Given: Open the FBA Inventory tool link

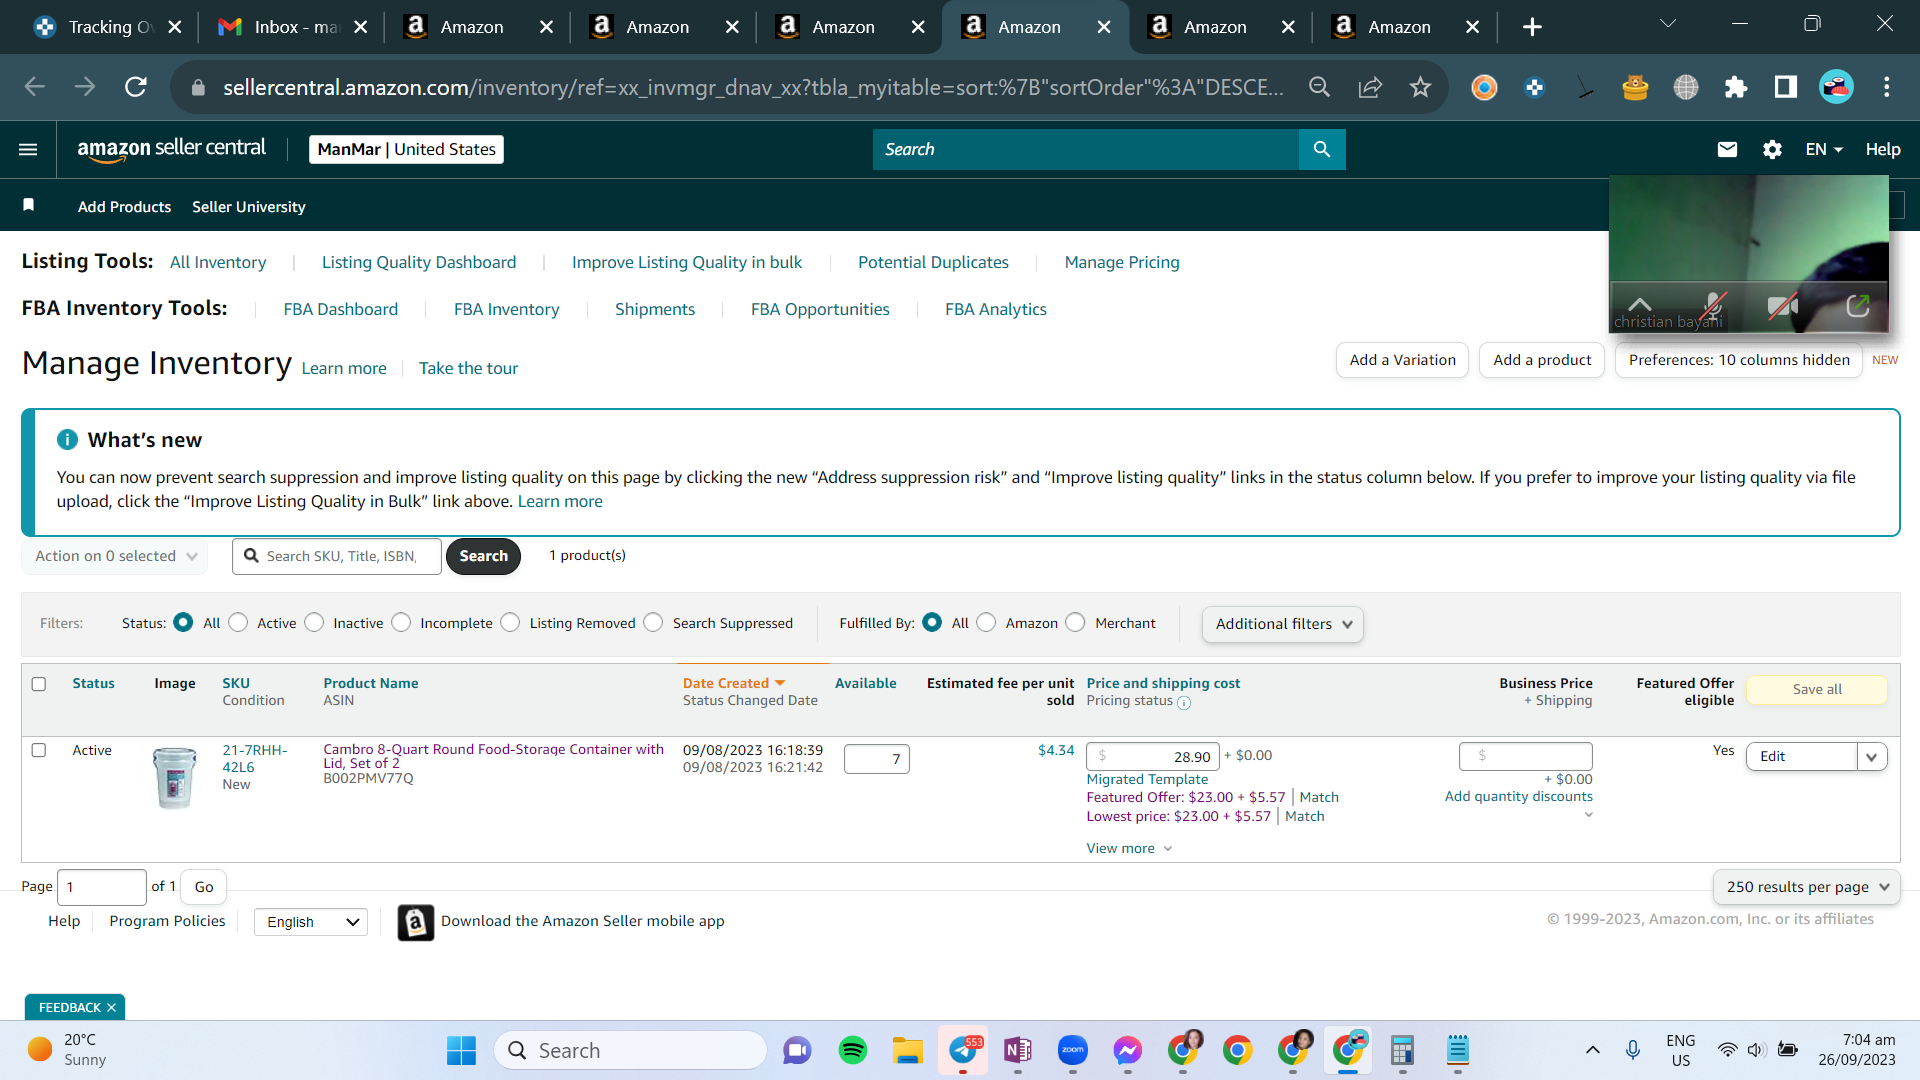Looking at the screenshot, I should (506, 310).
